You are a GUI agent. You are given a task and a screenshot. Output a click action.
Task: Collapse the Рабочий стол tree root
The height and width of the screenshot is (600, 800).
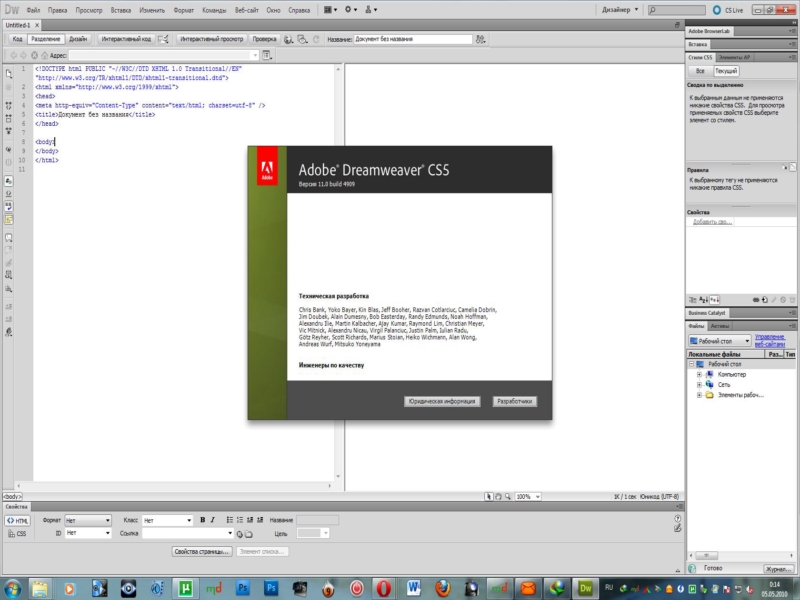(x=692, y=364)
